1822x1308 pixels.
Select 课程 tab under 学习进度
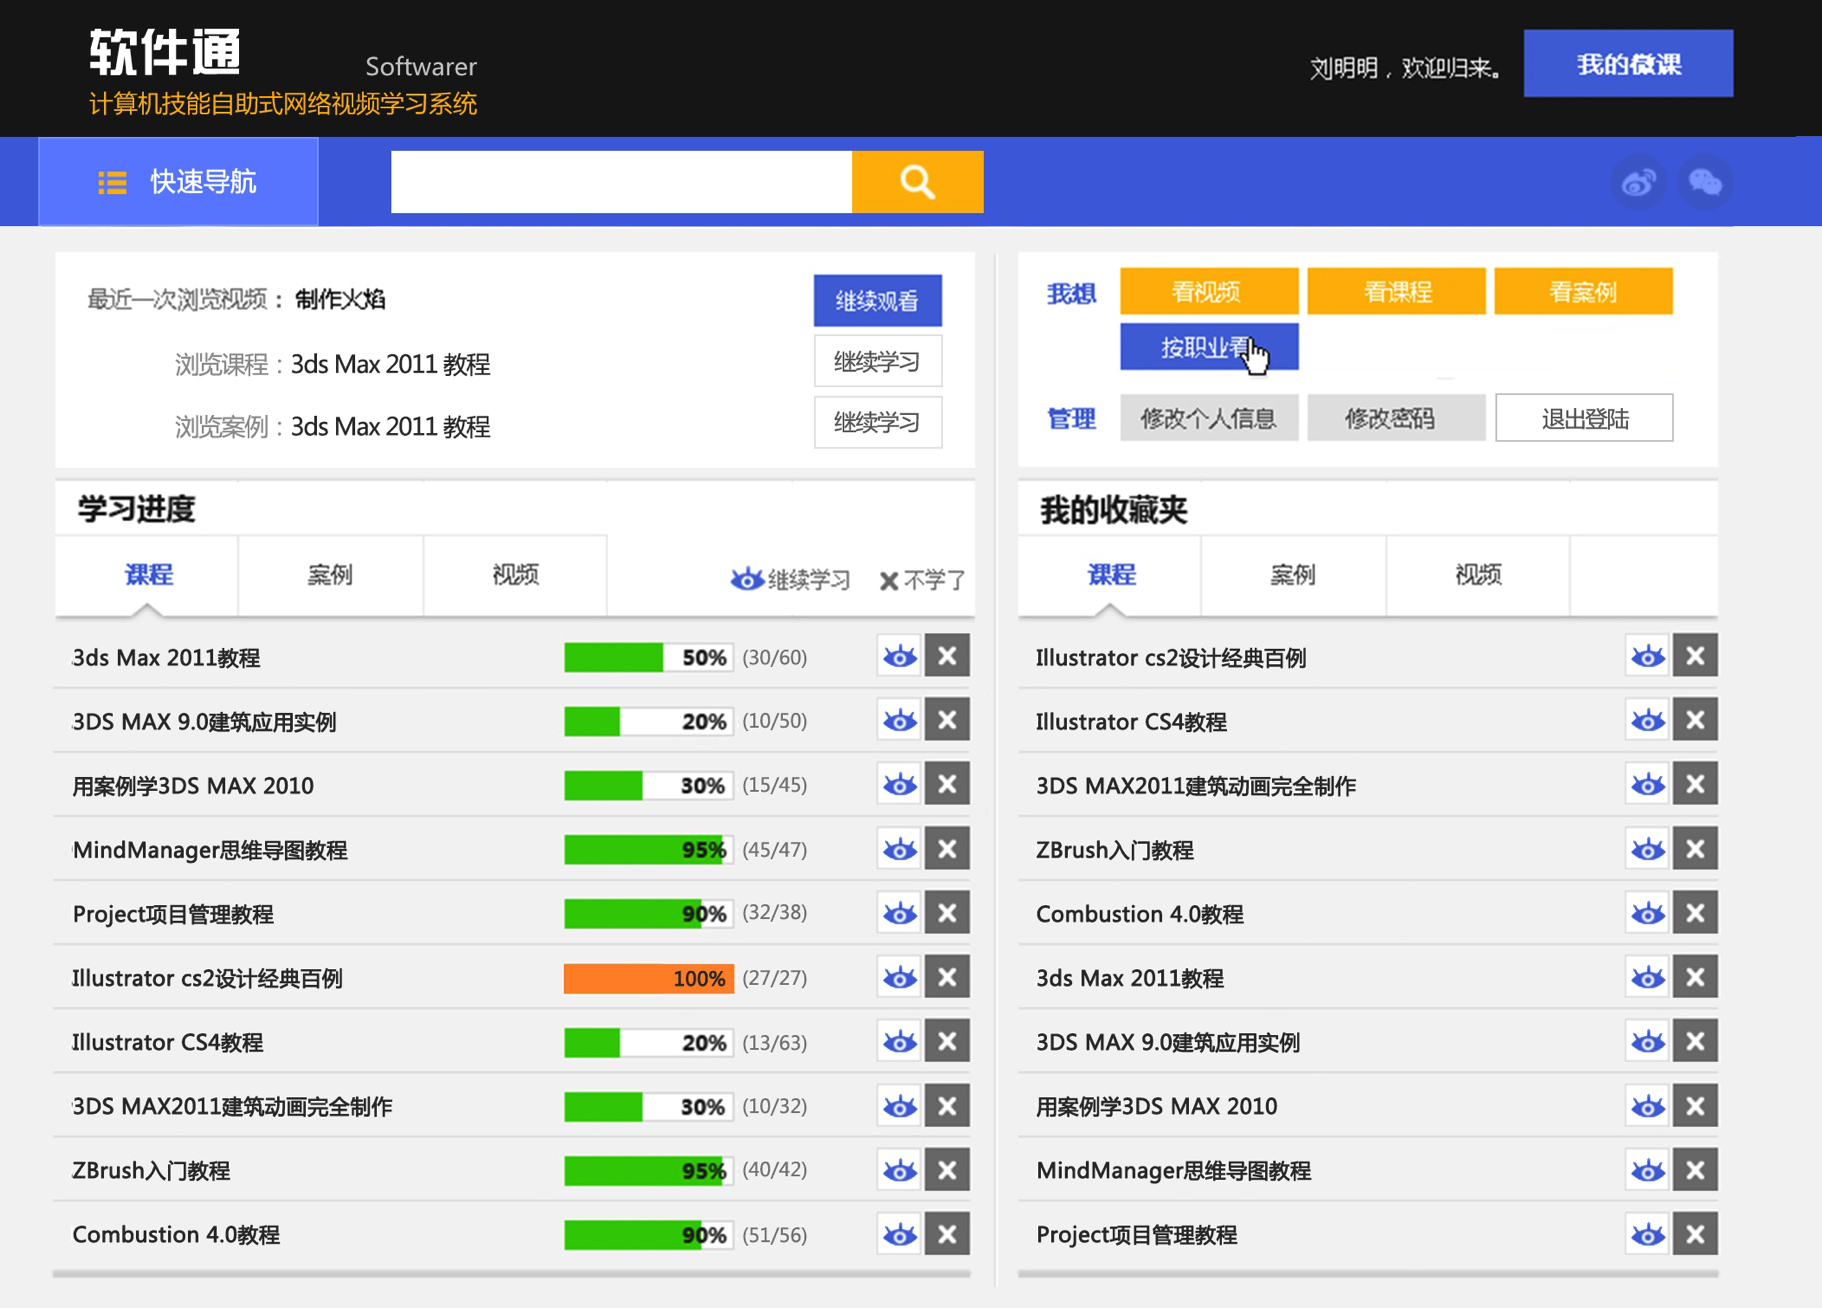pyautogui.click(x=147, y=575)
